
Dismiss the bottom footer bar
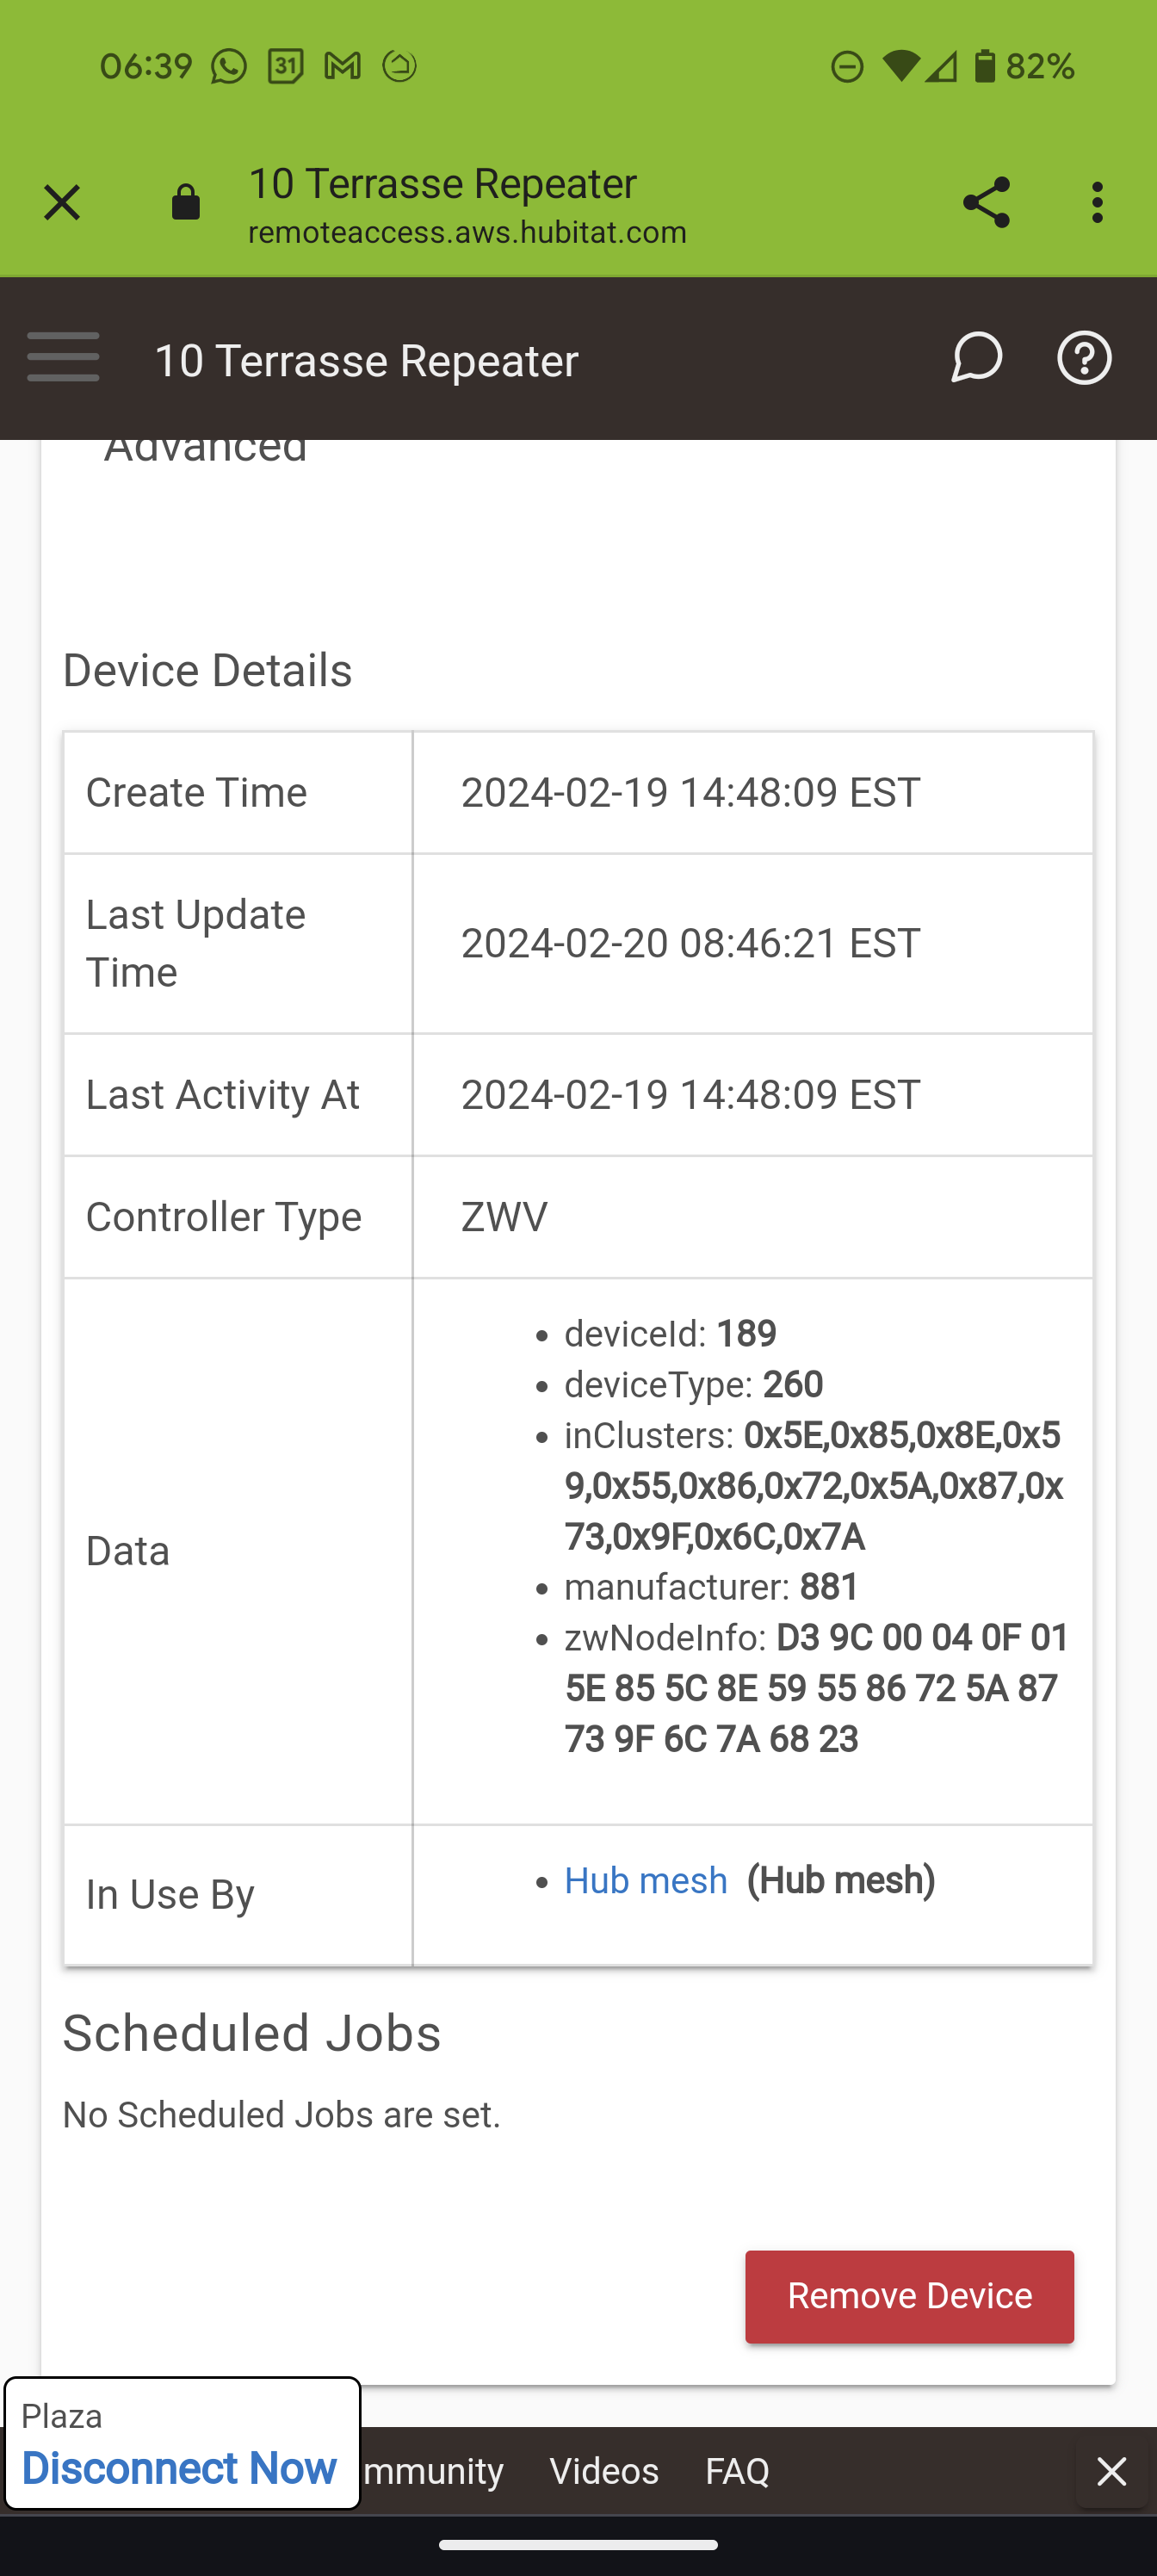pos(1111,2471)
